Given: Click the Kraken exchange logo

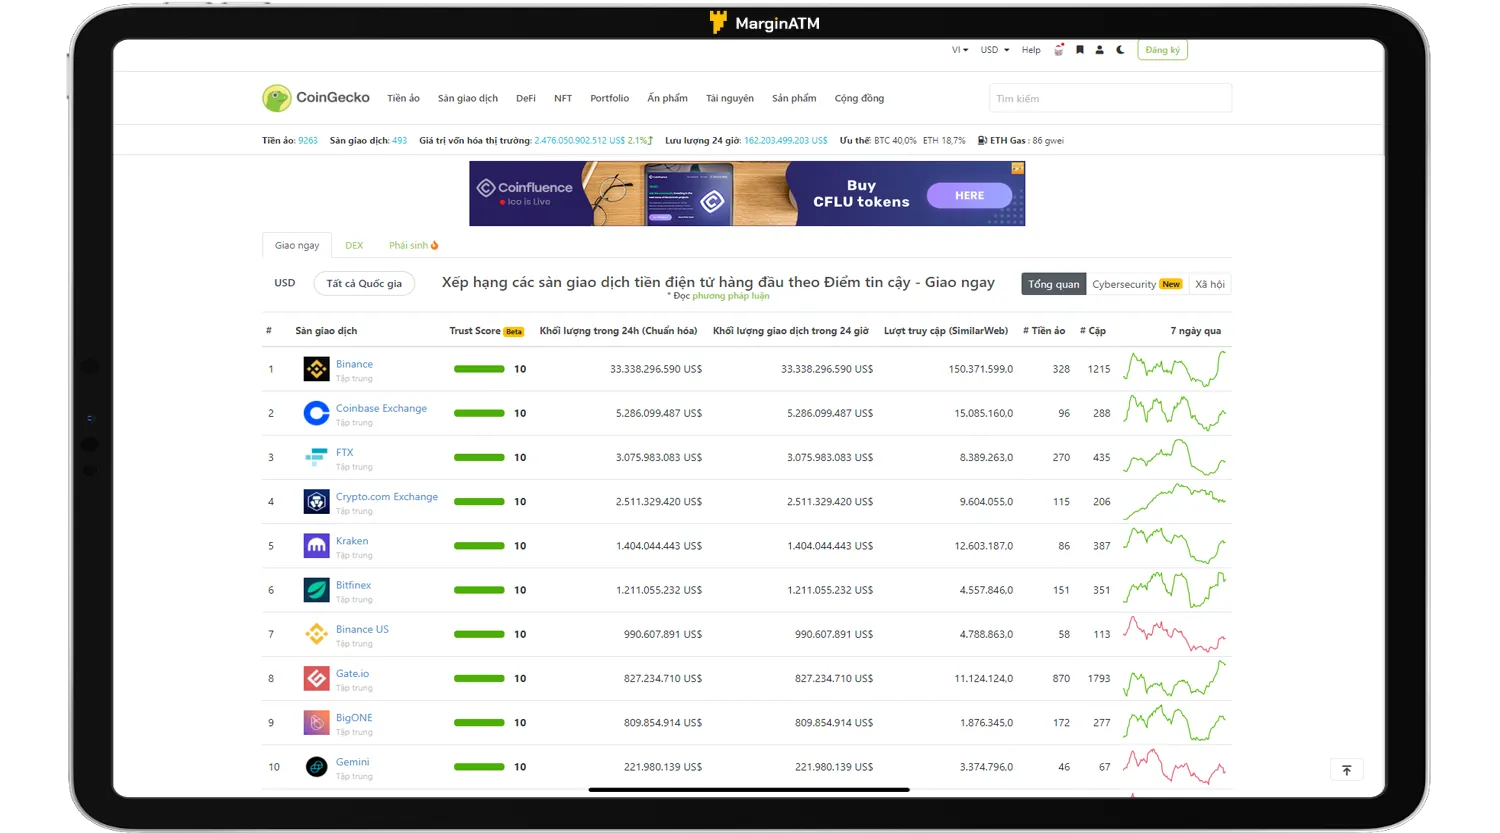Looking at the screenshot, I should 316,546.
